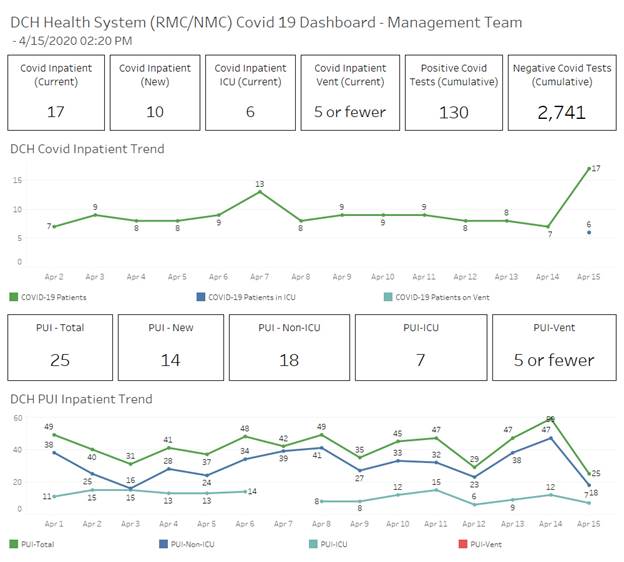
Task: Select the Negative Covid Tests card showing 2,741
Action: (x=562, y=93)
